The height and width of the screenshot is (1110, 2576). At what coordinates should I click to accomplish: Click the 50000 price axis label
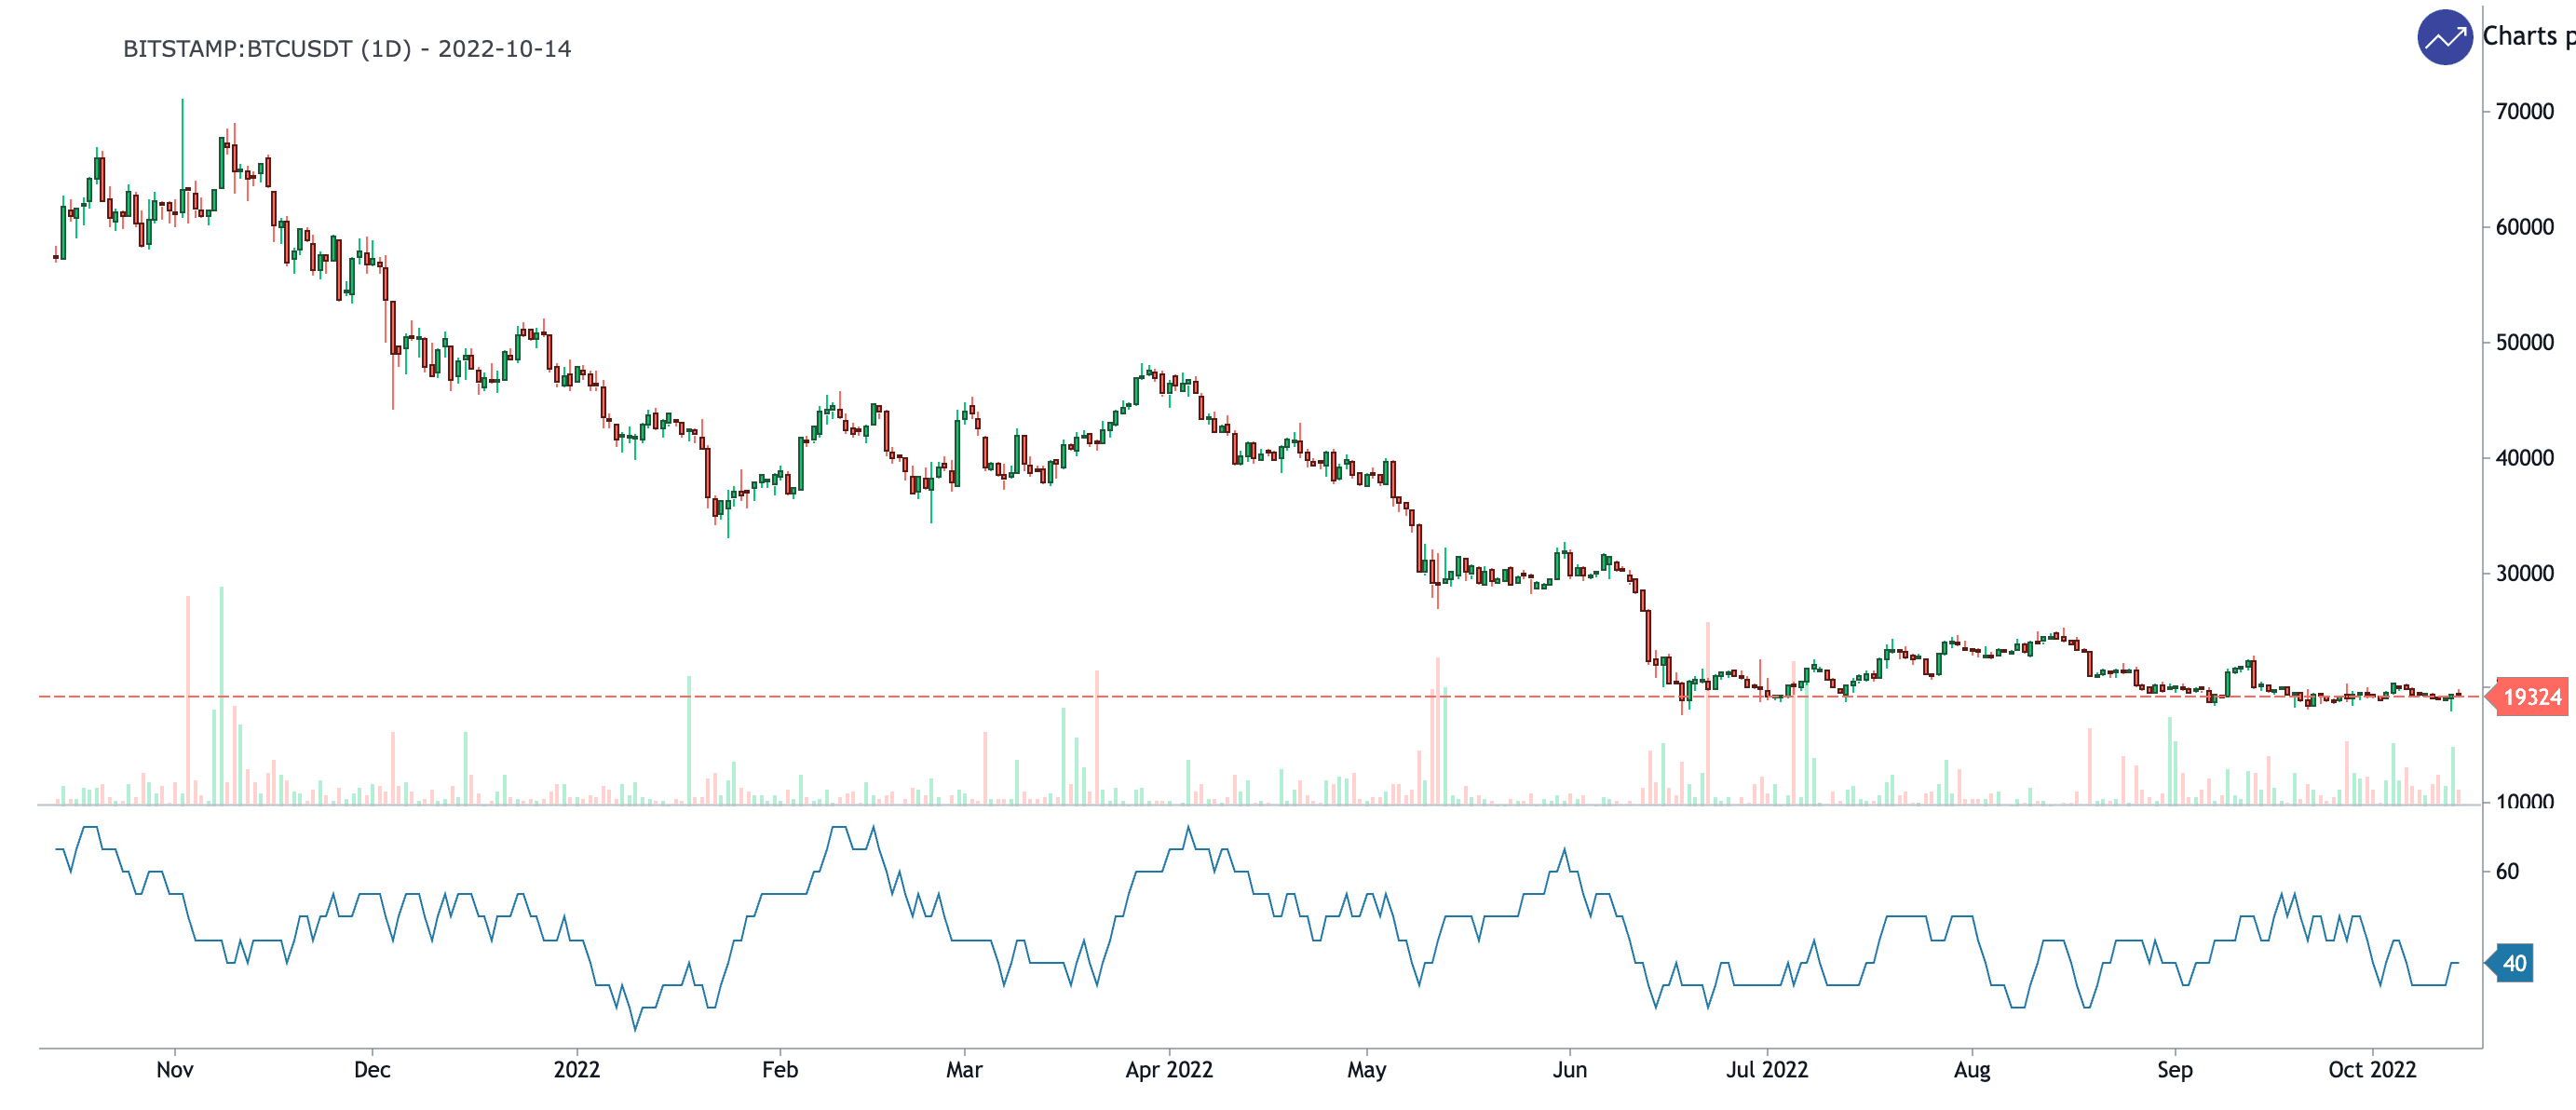point(2524,342)
